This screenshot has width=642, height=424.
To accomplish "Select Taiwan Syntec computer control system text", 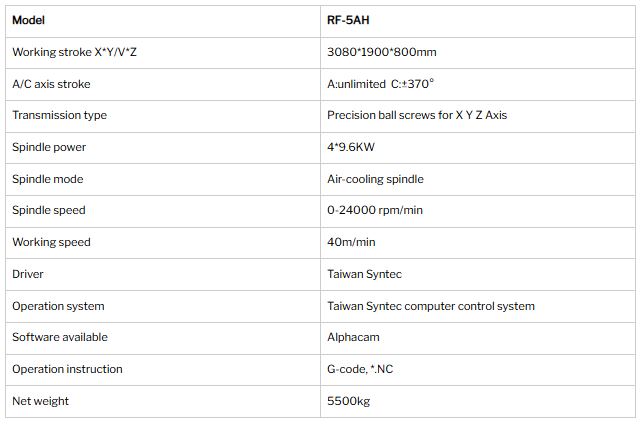I will click(431, 307).
